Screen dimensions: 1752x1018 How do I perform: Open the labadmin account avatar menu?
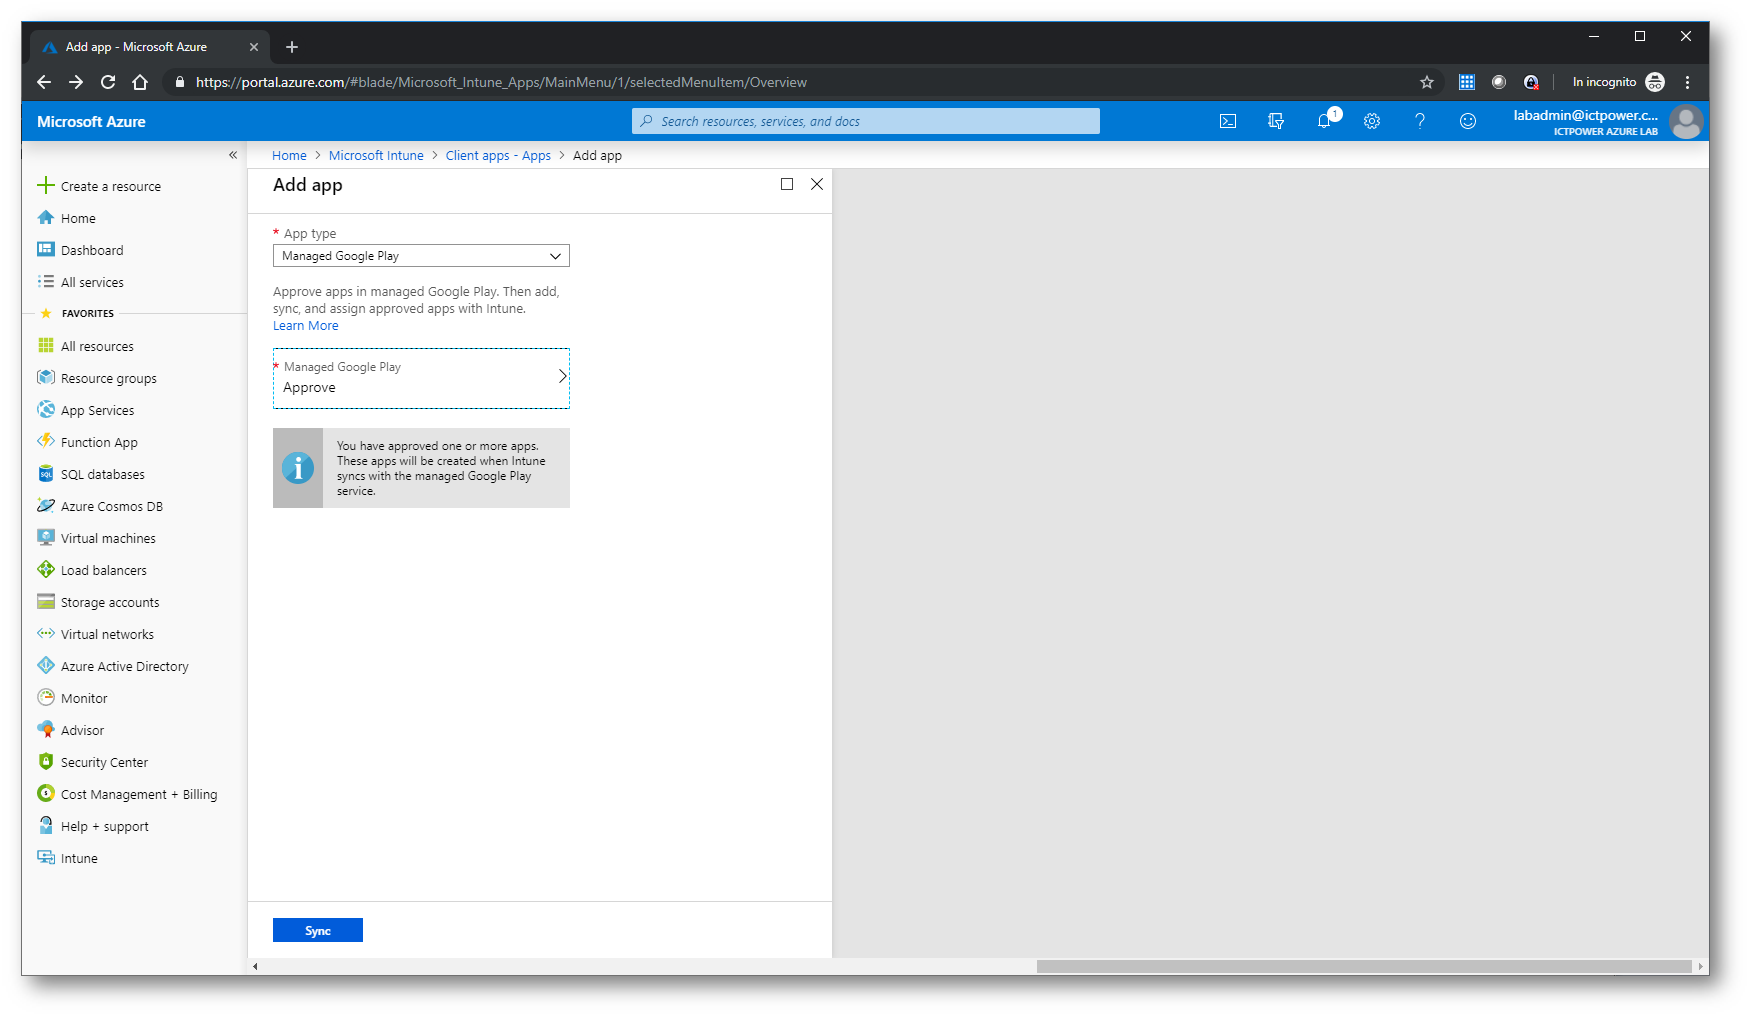[1686, 122]
